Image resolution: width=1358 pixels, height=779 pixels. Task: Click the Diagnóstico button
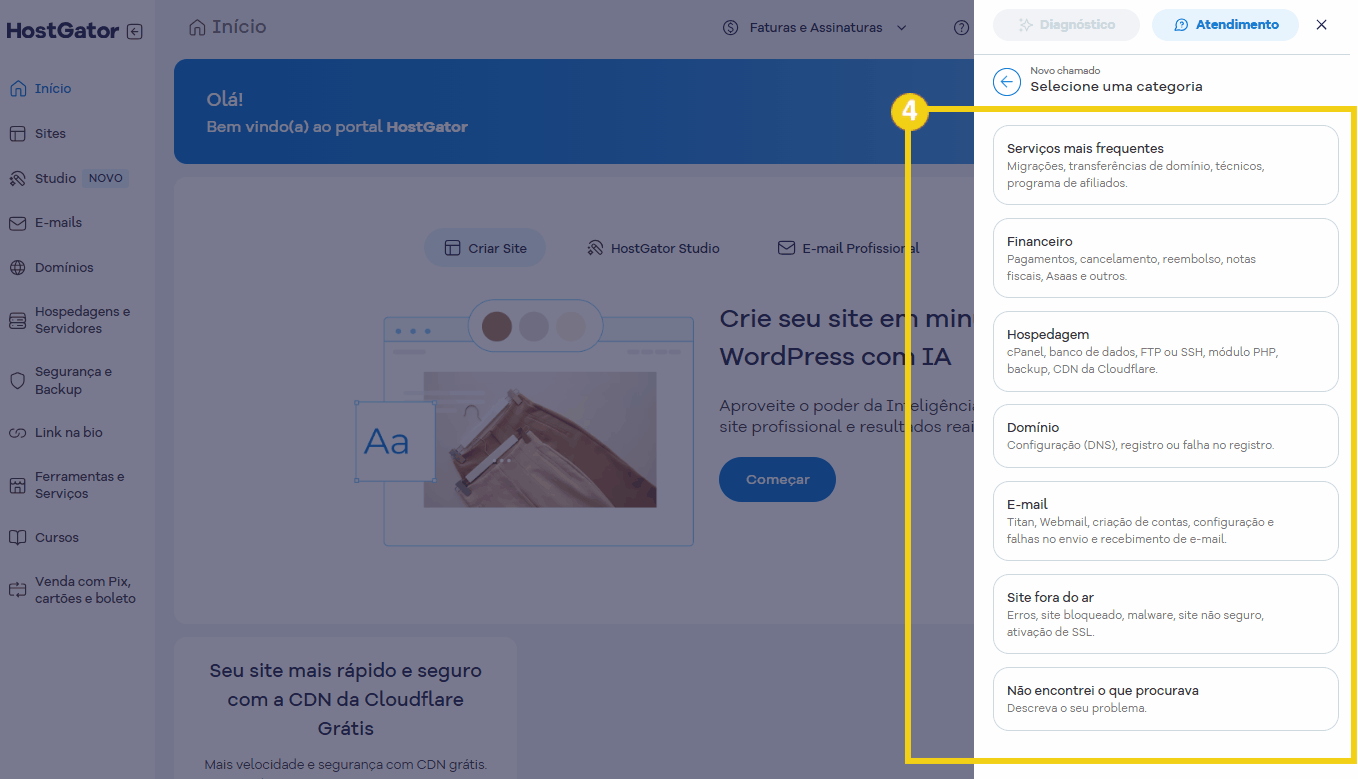1066,25
